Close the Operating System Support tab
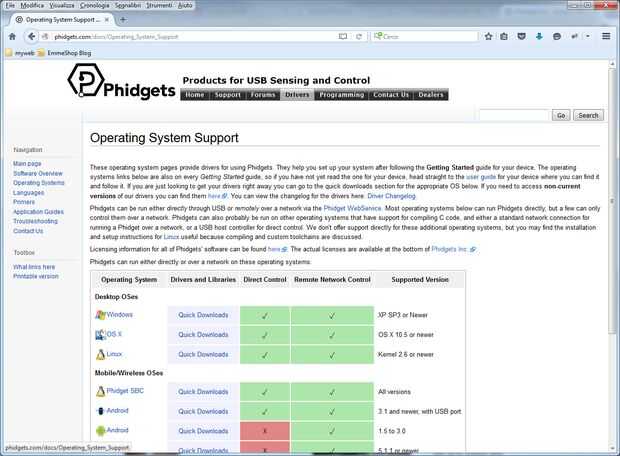This screenshot has height=456, width=620. [x=107, y=19]
